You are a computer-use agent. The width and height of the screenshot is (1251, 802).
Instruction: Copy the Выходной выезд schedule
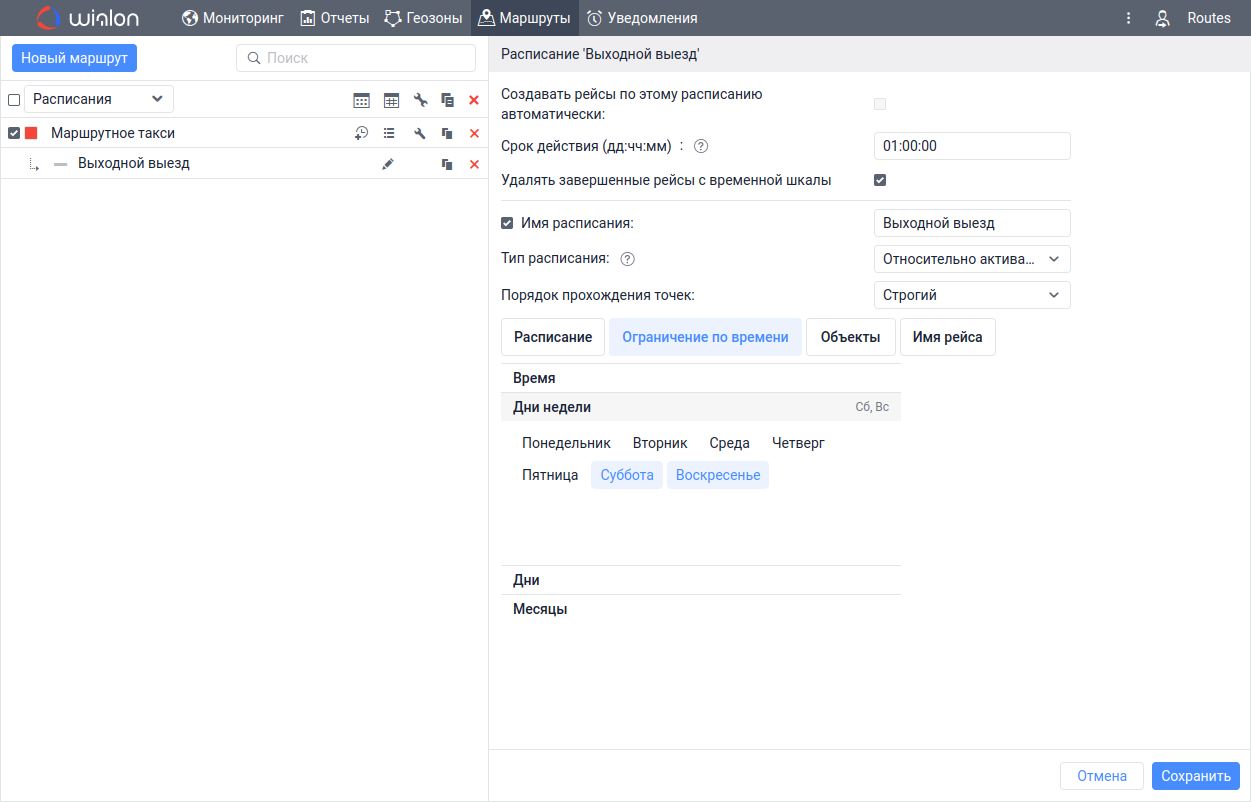pyautogui.click(x=447, y=164)
